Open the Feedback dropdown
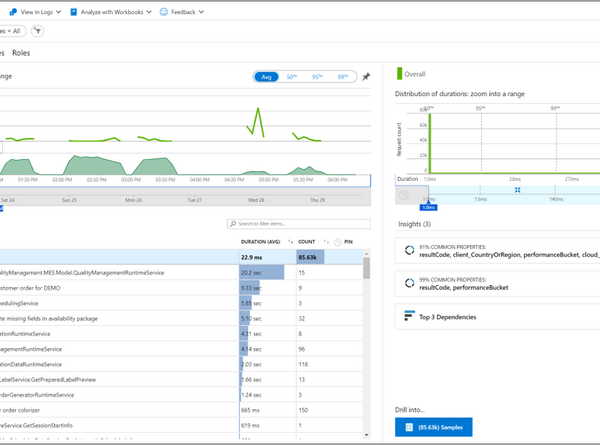This screenshot has width=600, height=445. pyautogui.click(x=182, y=12)
